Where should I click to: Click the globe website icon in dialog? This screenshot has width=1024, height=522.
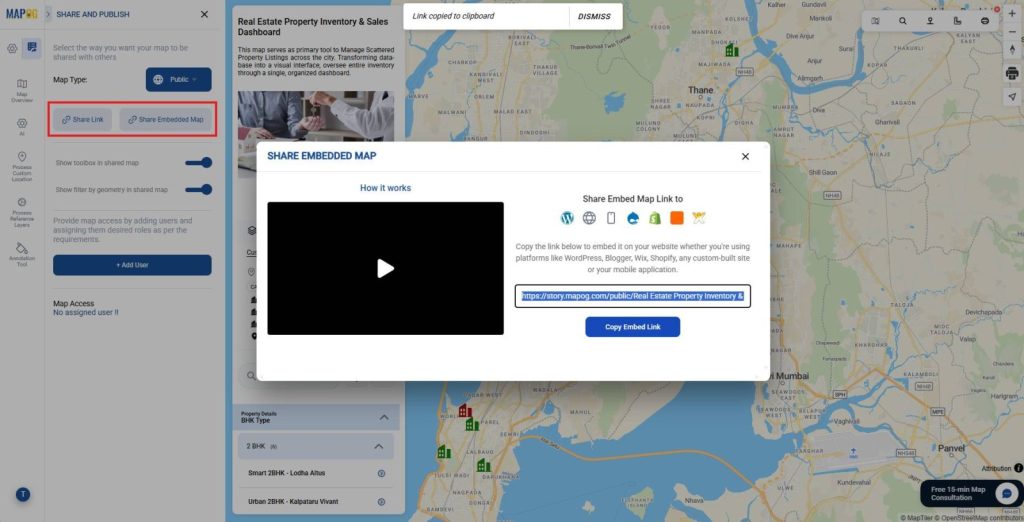[589, 218]
